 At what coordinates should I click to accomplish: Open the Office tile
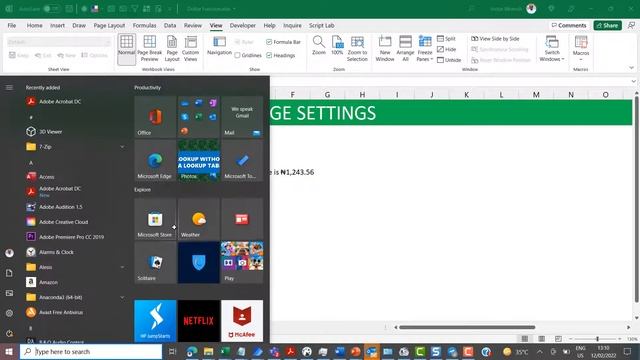(155, 117)
